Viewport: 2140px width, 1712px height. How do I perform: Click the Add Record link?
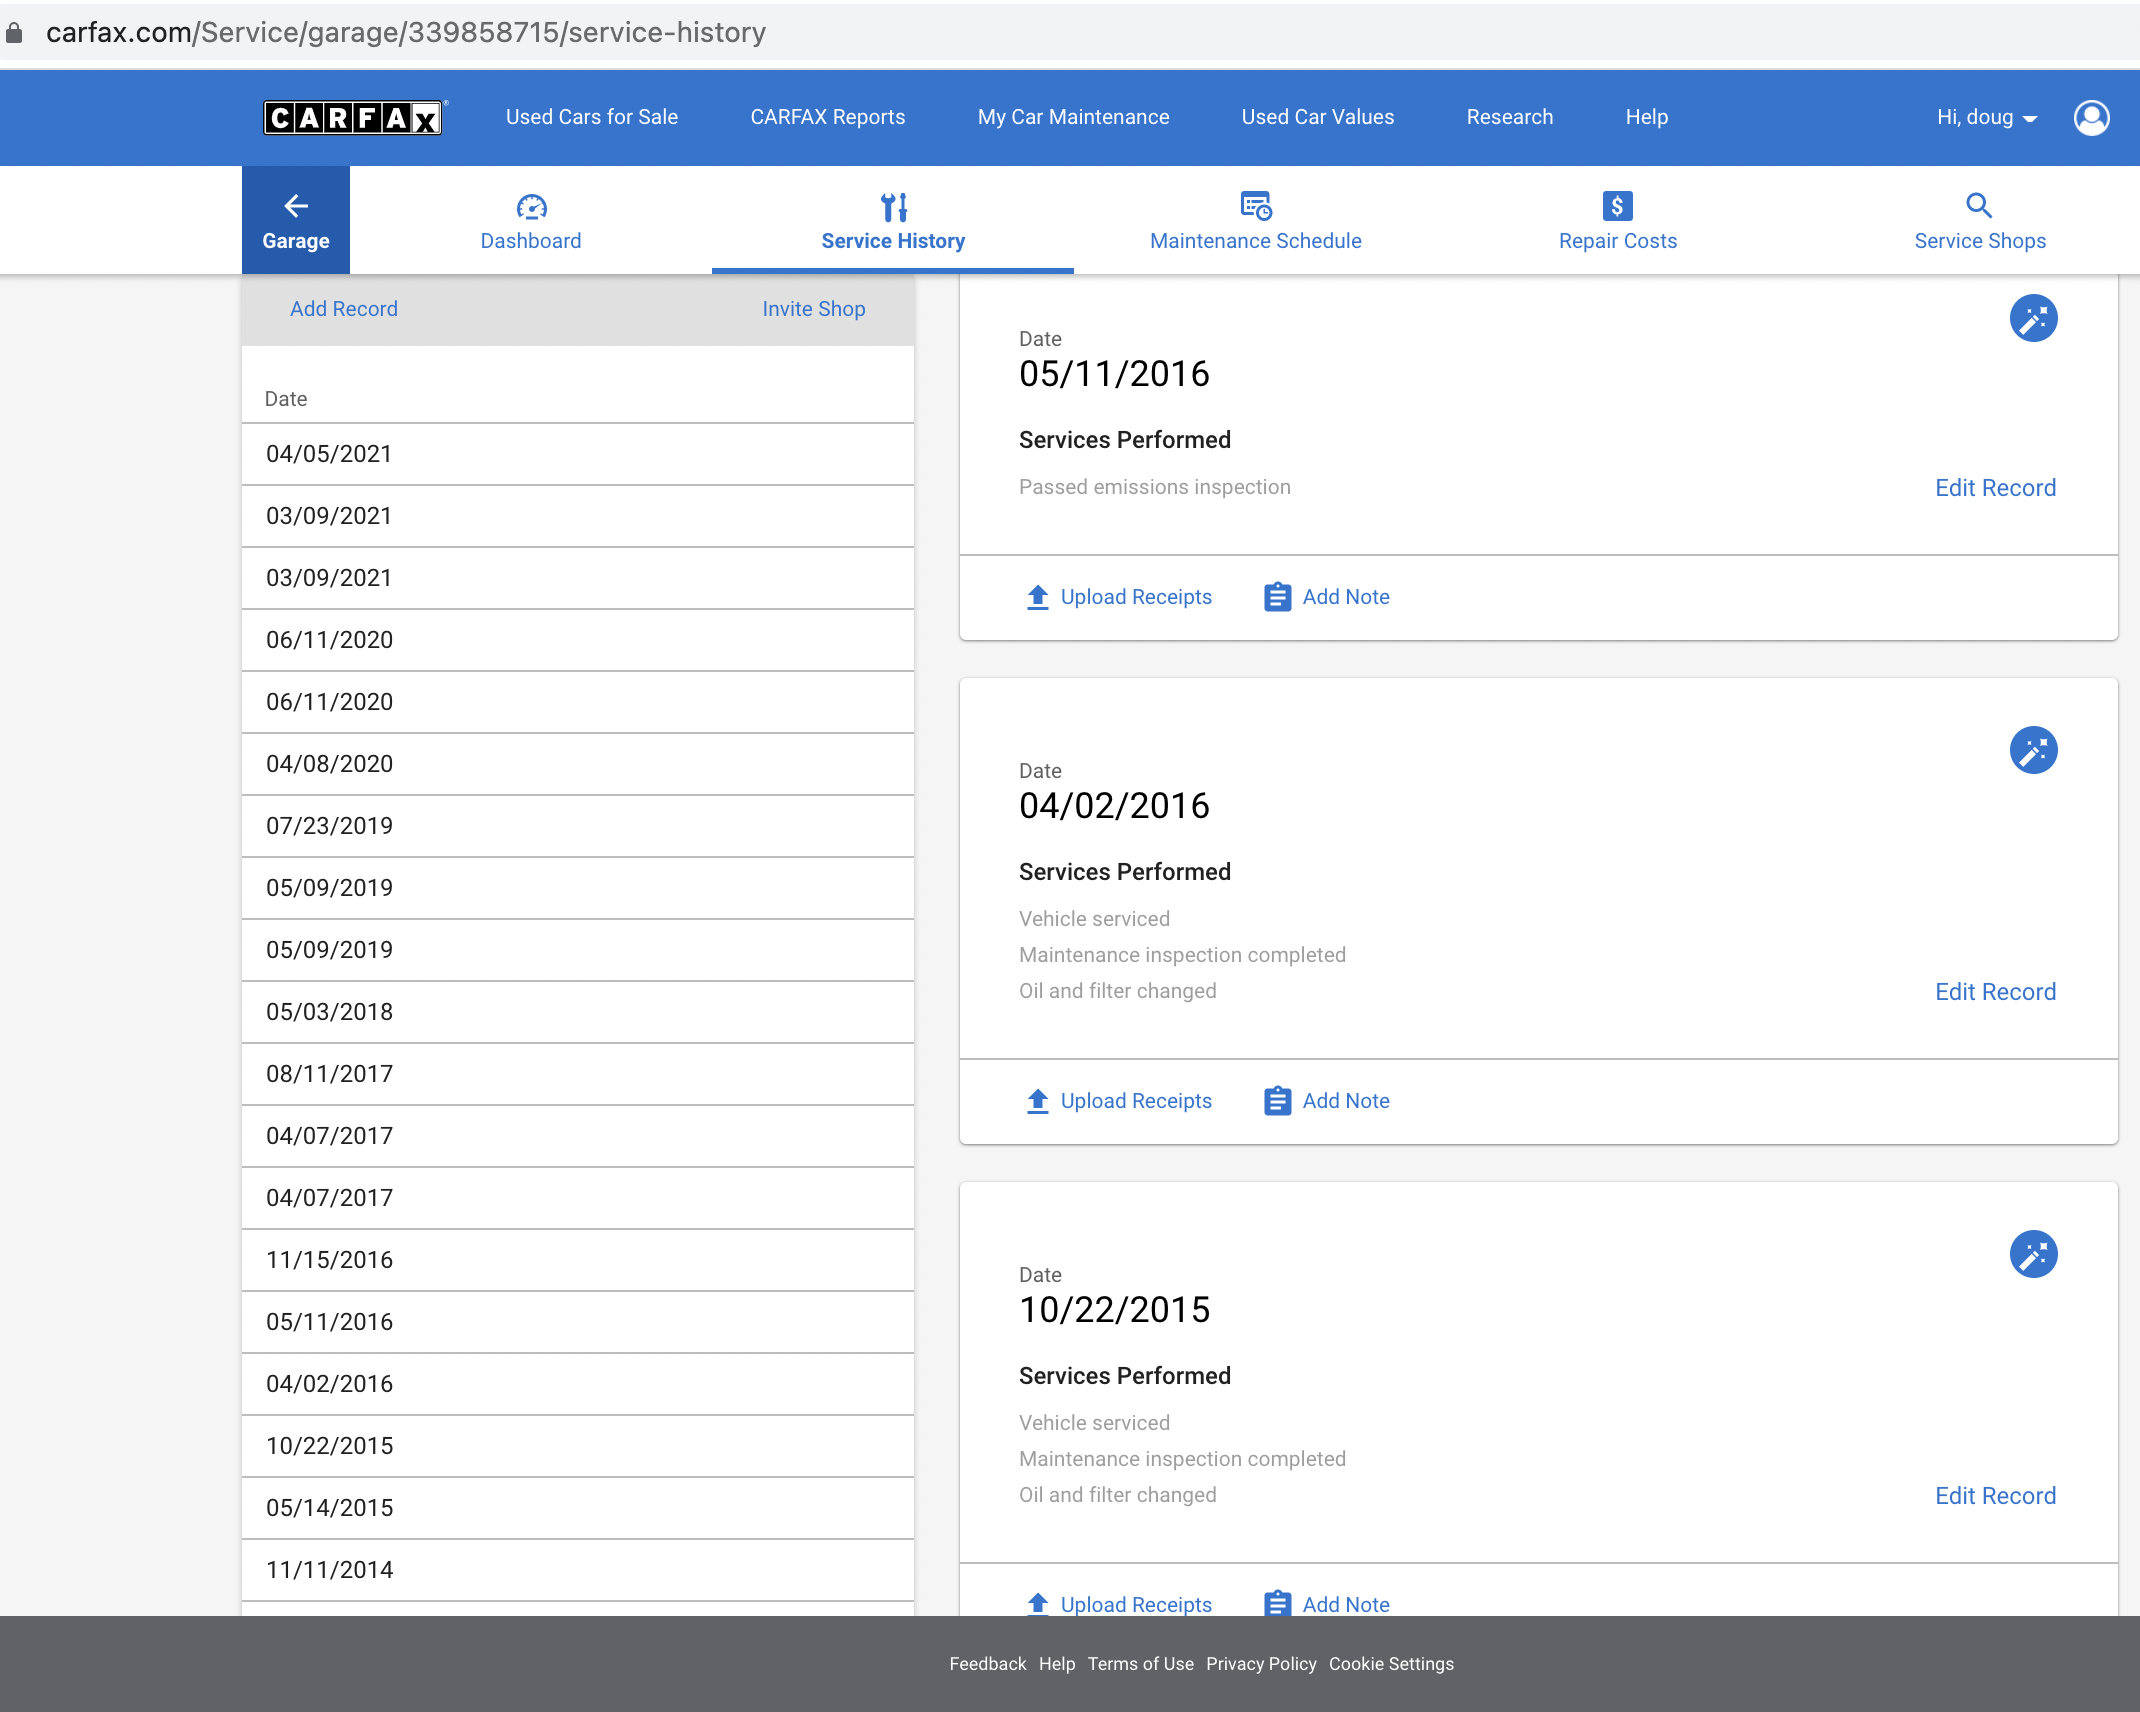coord(344,309)
